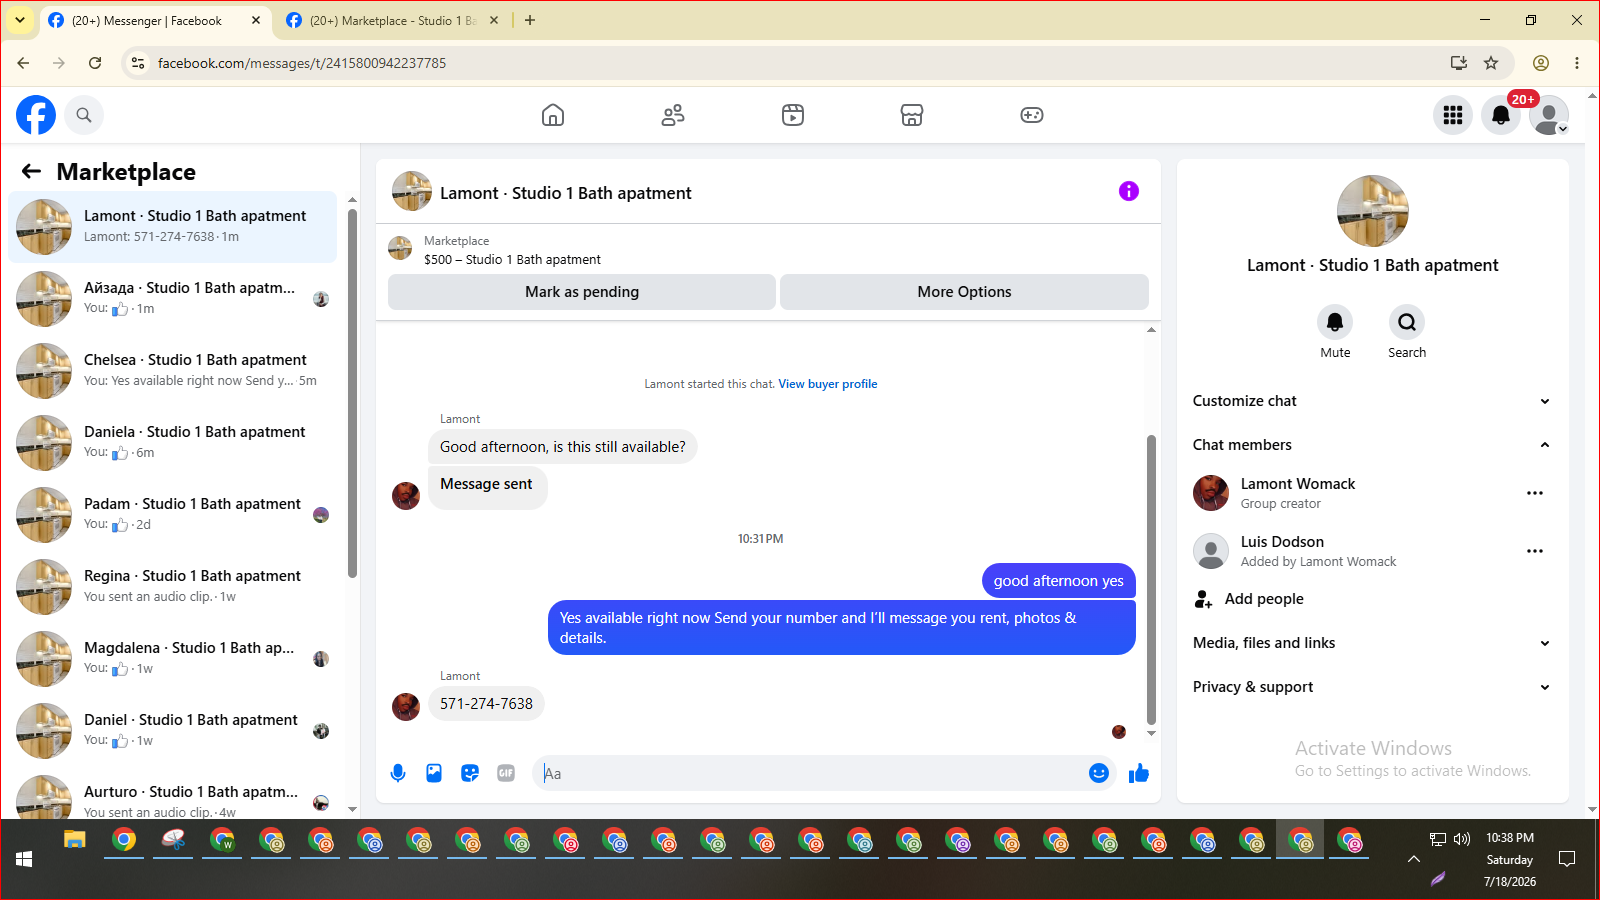Click the 571-274-7638 message bubble
The height and width of the screenshot is (900, 1600).
486,704
